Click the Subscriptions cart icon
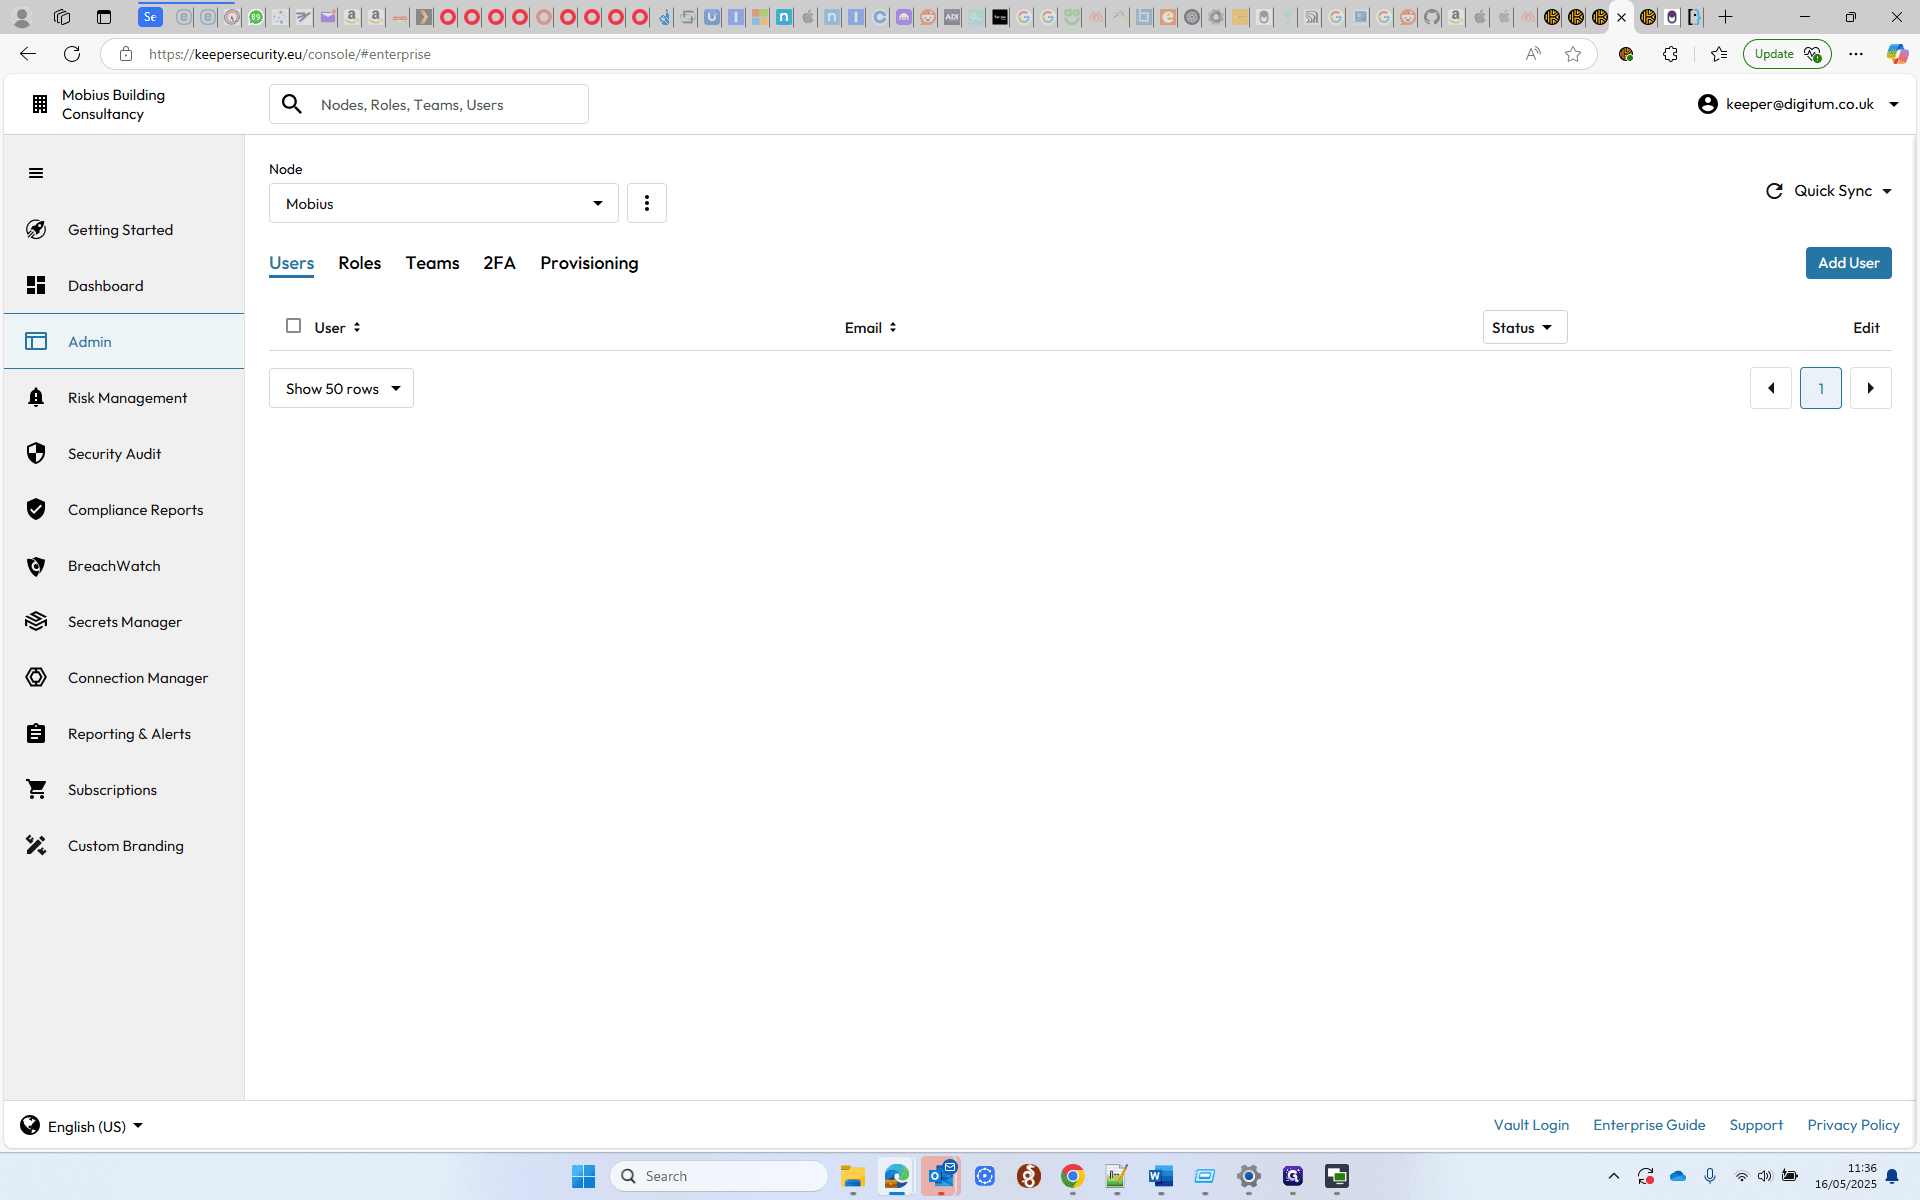Viewport: 1920px width, 1200px height. pos(36,790)
